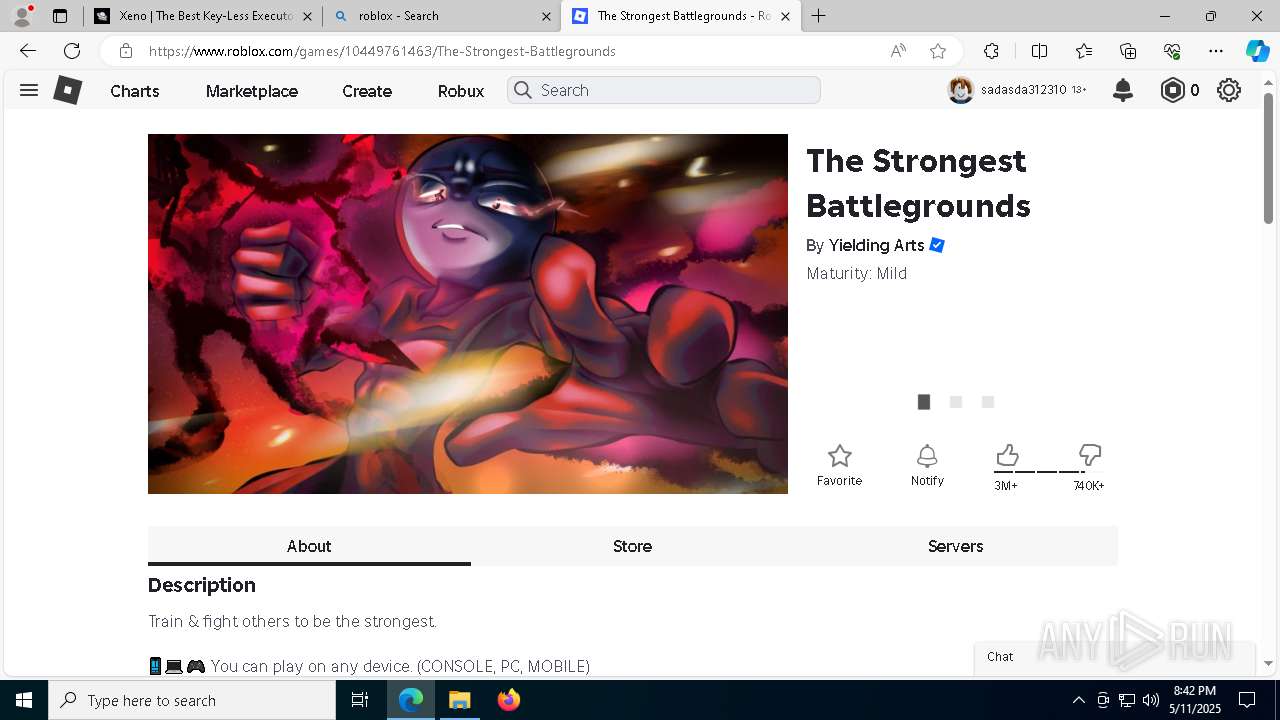
Task: Select the first carousel image dot
Action: tap(924, 402)
